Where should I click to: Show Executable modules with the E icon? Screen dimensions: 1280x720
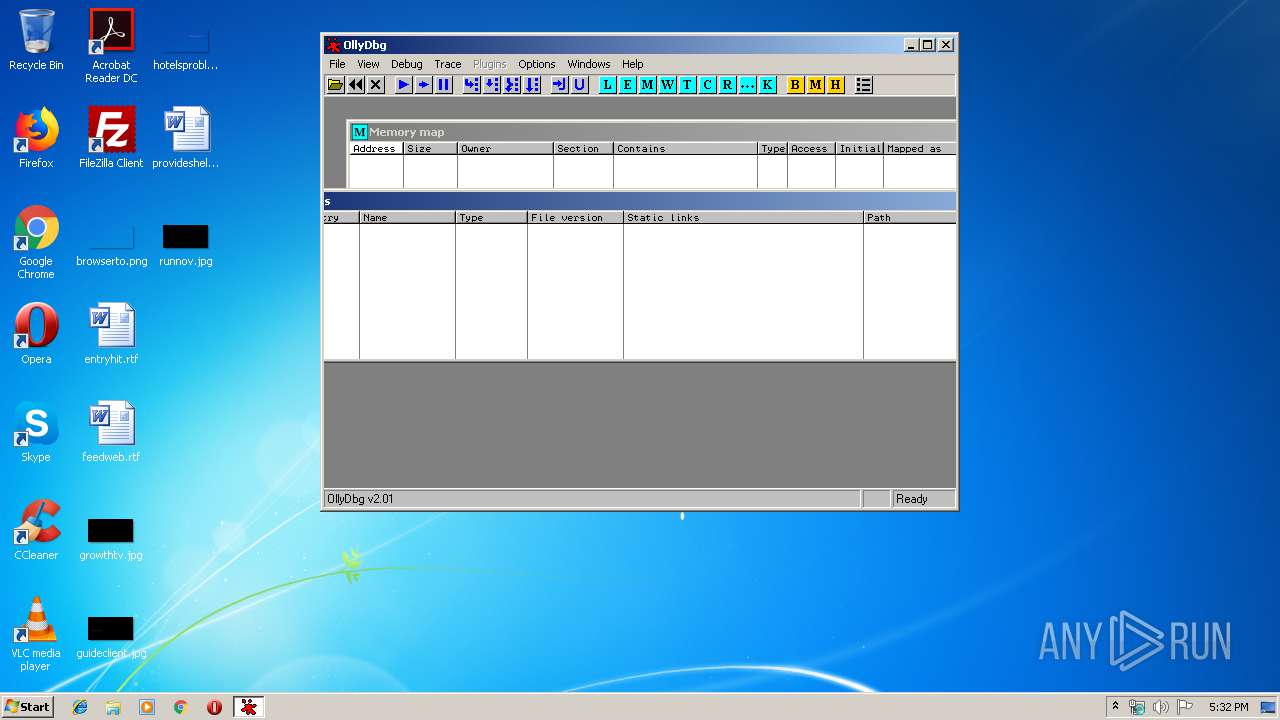[628, 85]
